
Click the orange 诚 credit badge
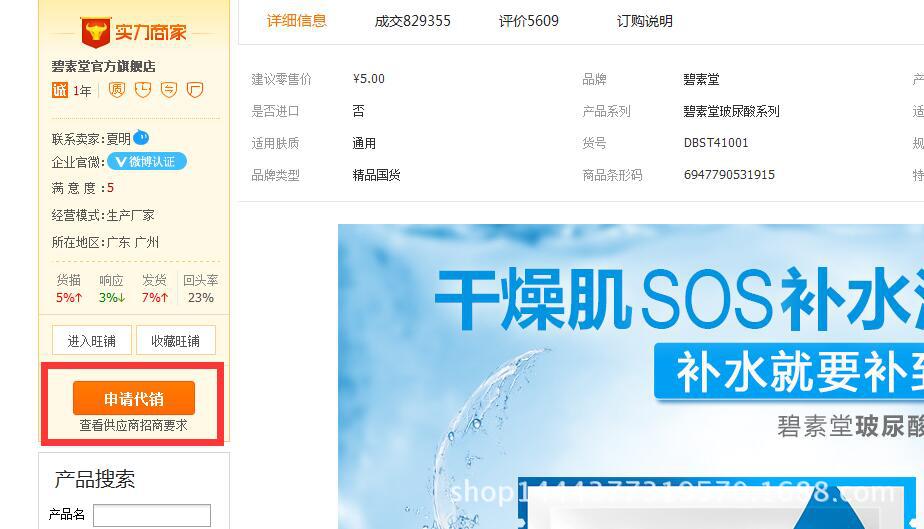tap(60, 90)
